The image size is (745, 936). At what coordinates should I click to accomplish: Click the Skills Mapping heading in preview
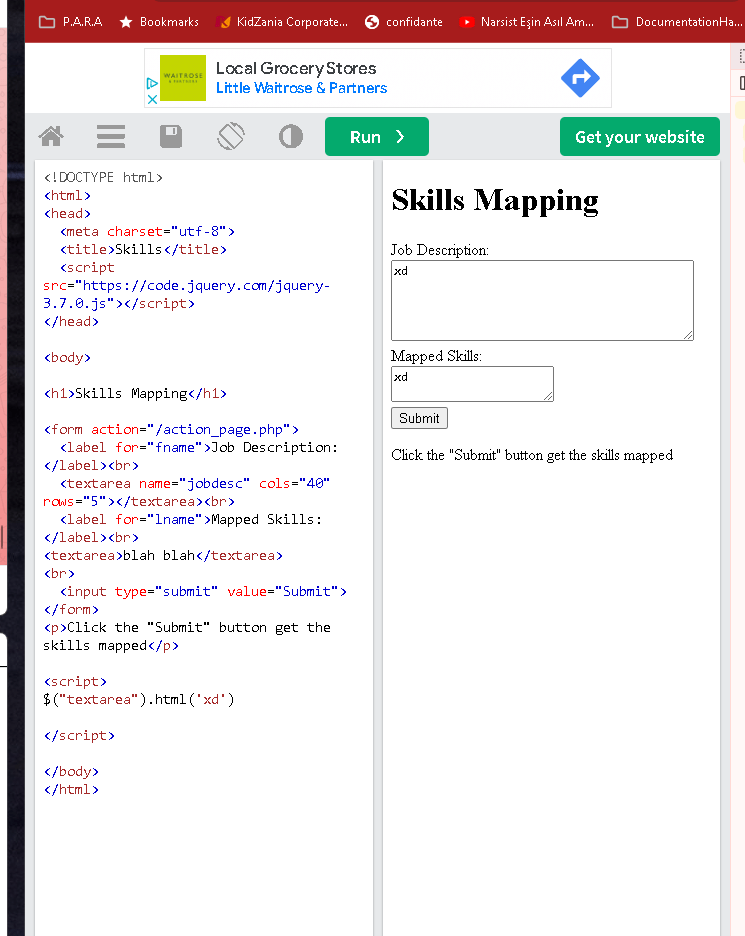pos(495,201)
